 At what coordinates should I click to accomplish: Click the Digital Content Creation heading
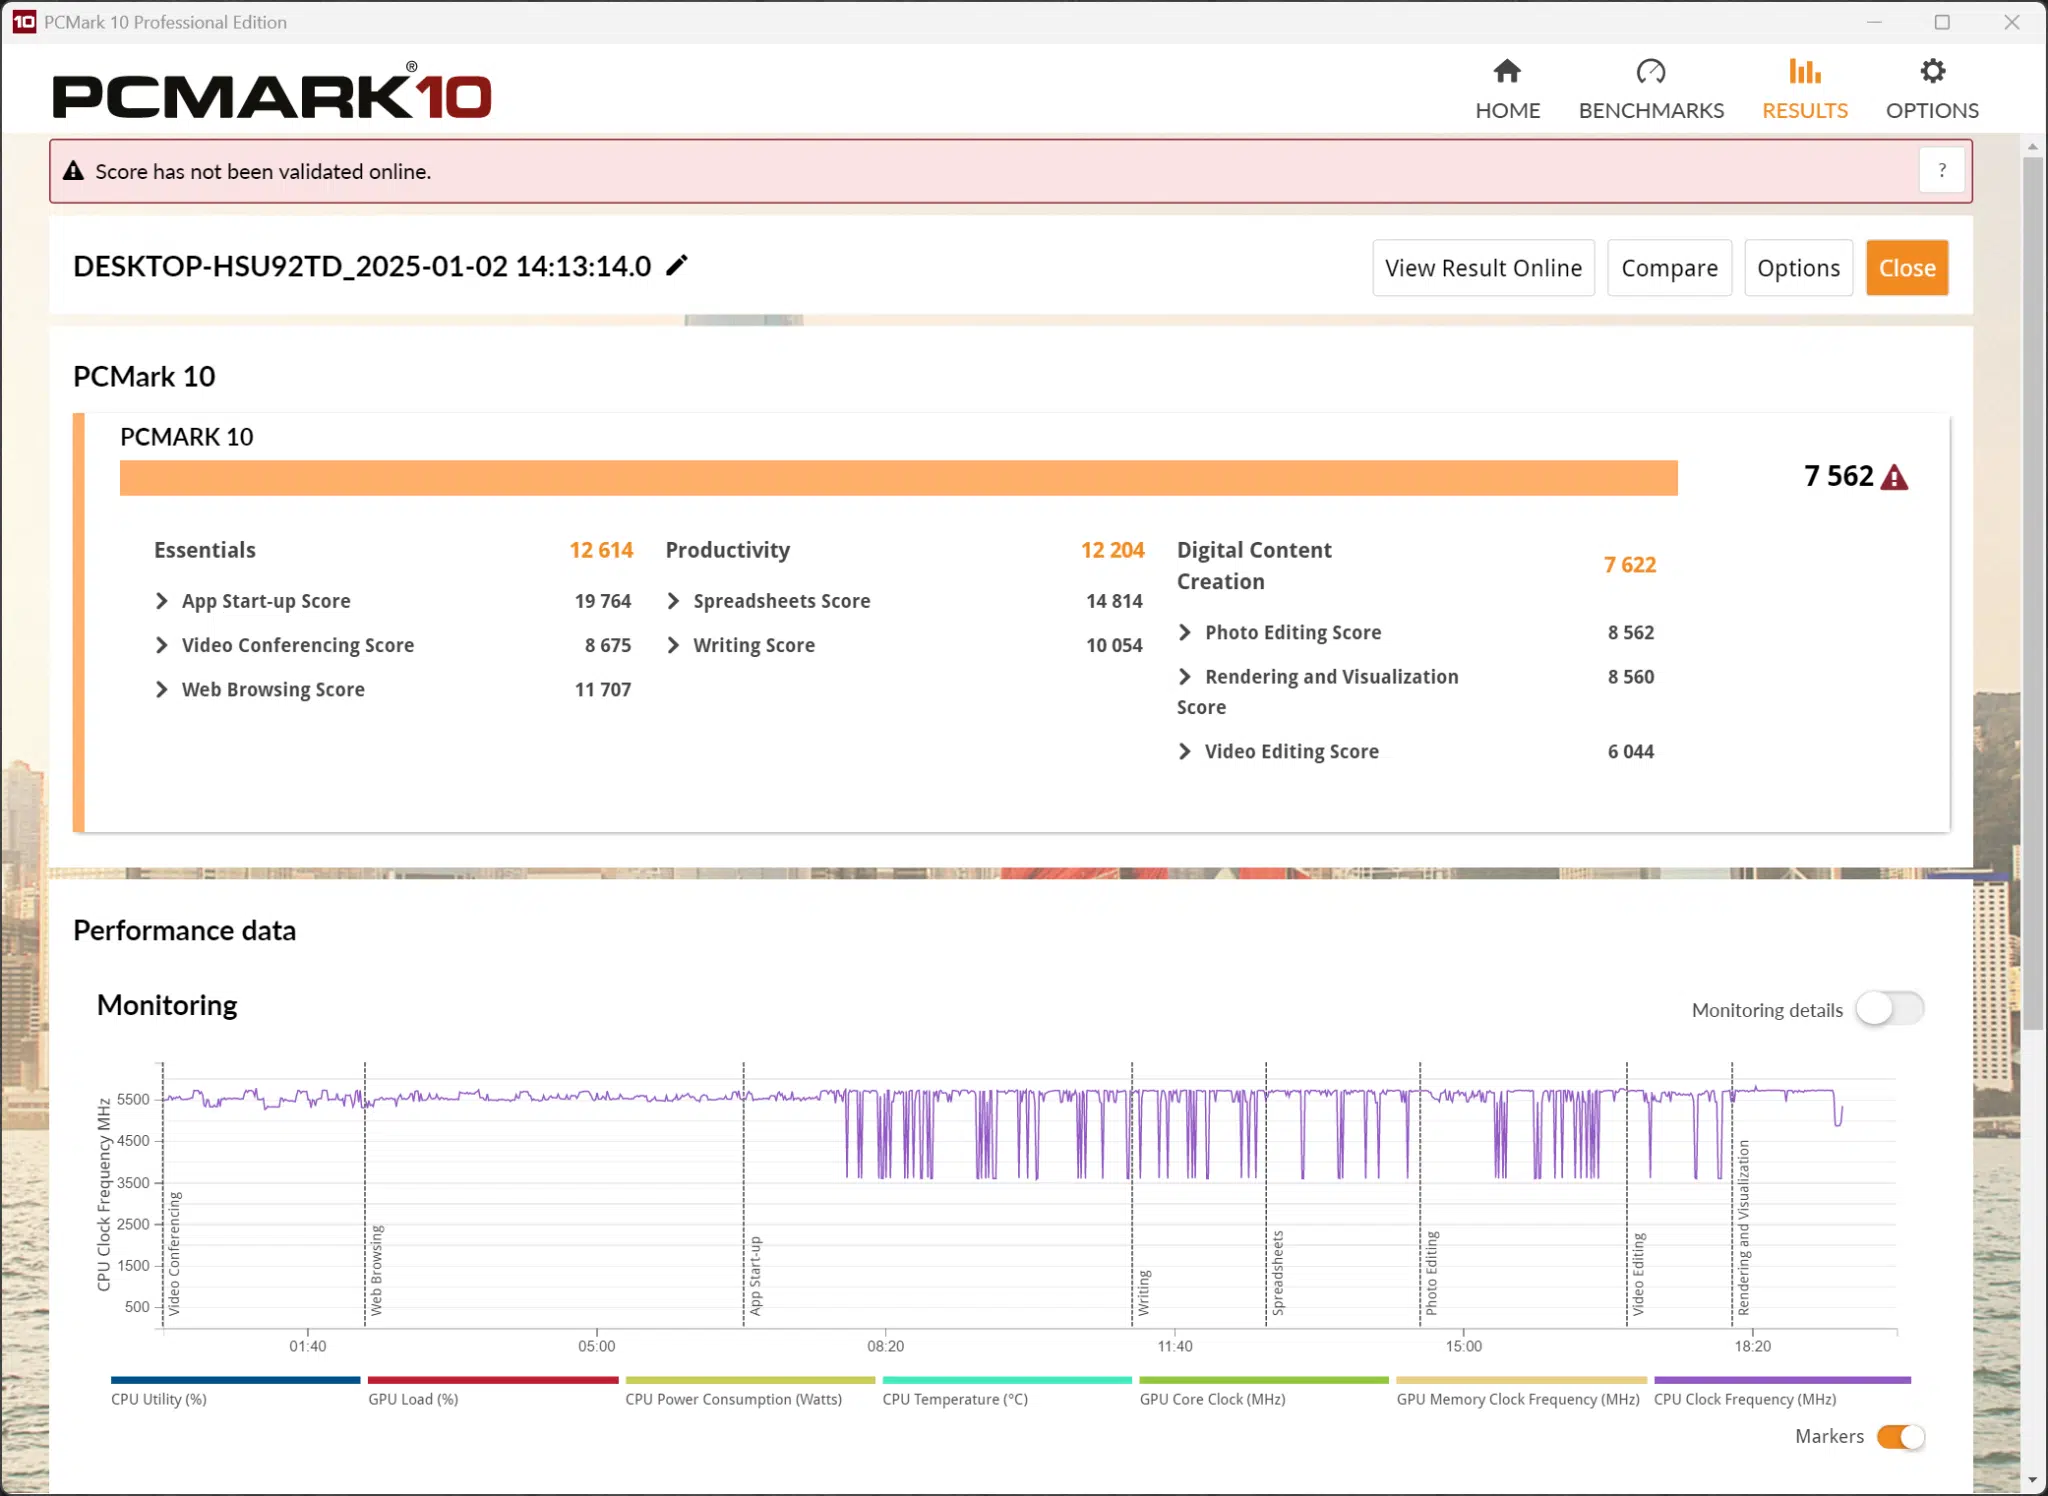[x=1254, y=565]
